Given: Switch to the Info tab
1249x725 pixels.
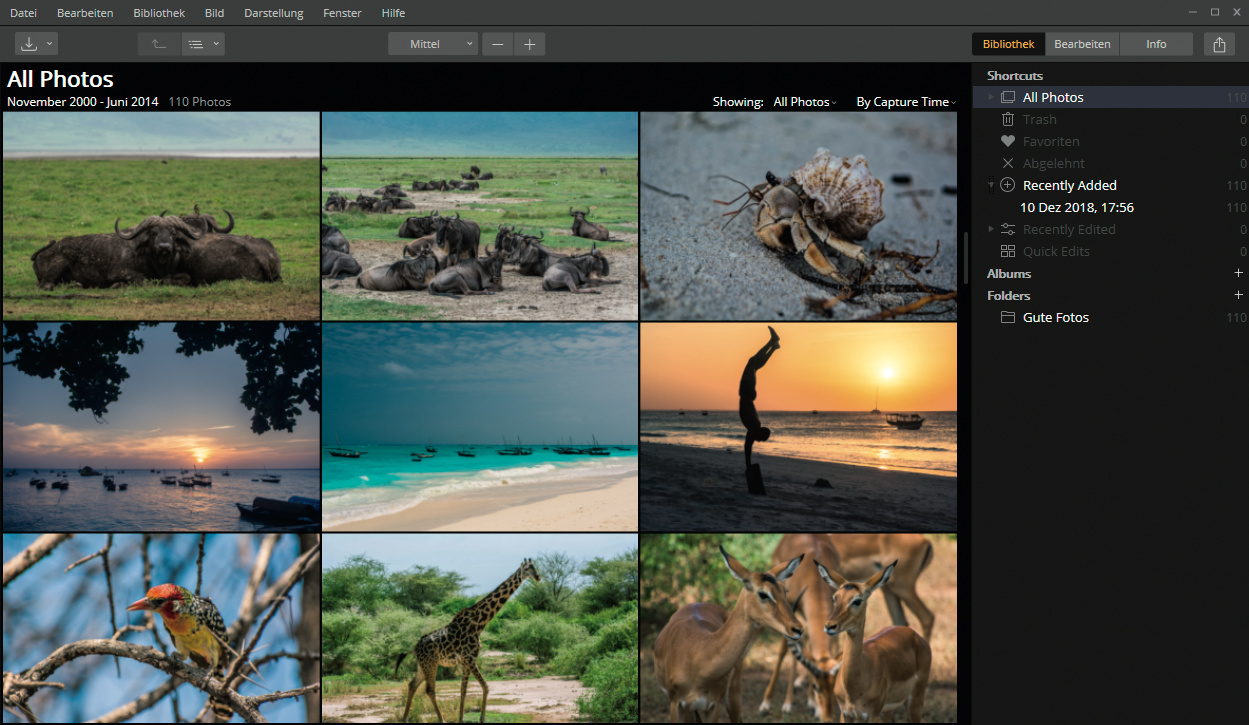Looking at the screenshot, I should [x=1156, y=44].
